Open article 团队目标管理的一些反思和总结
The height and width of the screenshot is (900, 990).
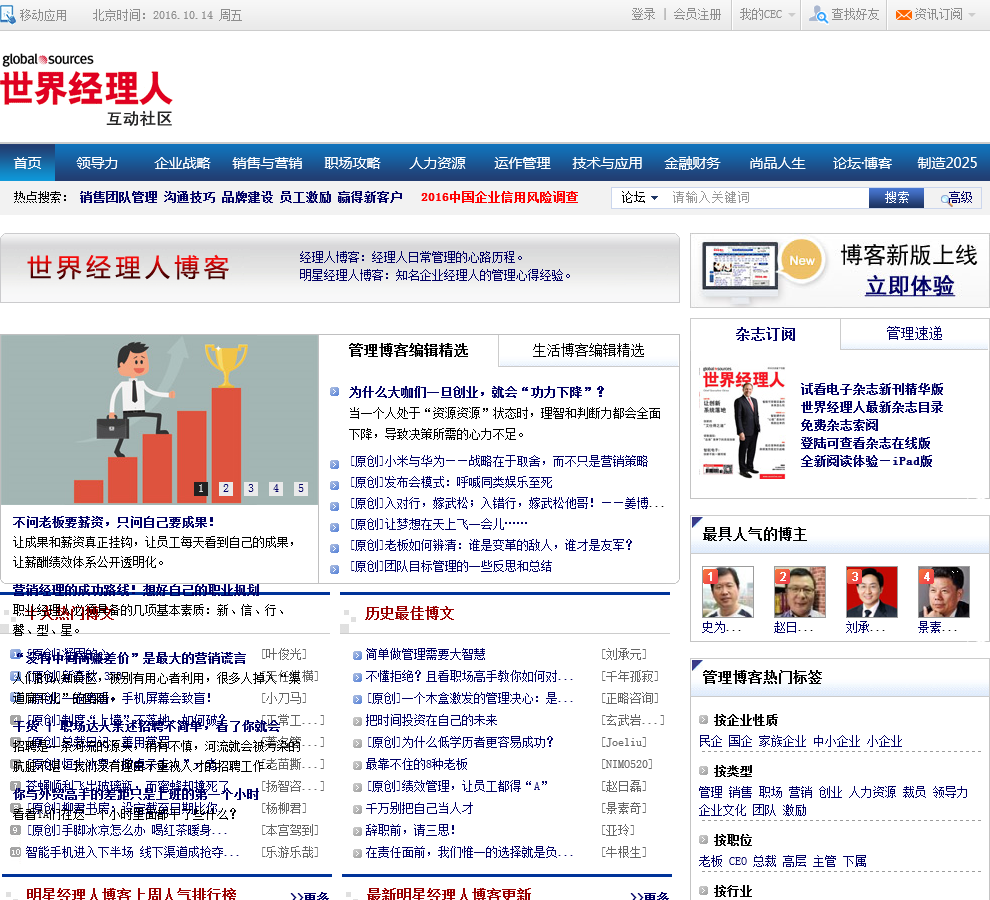451,567
